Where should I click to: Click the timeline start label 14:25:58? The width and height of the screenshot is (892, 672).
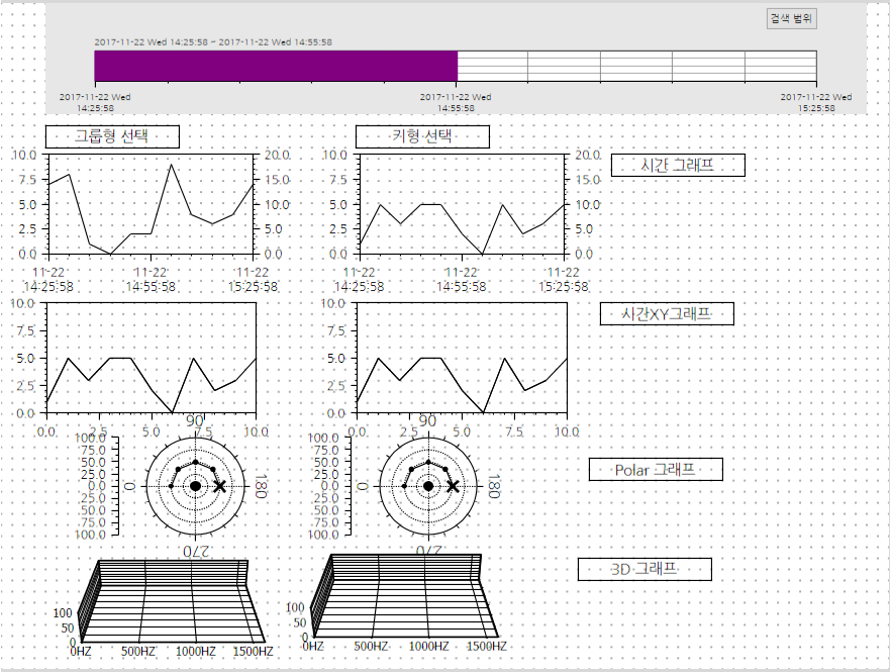(x=95, y=102)
